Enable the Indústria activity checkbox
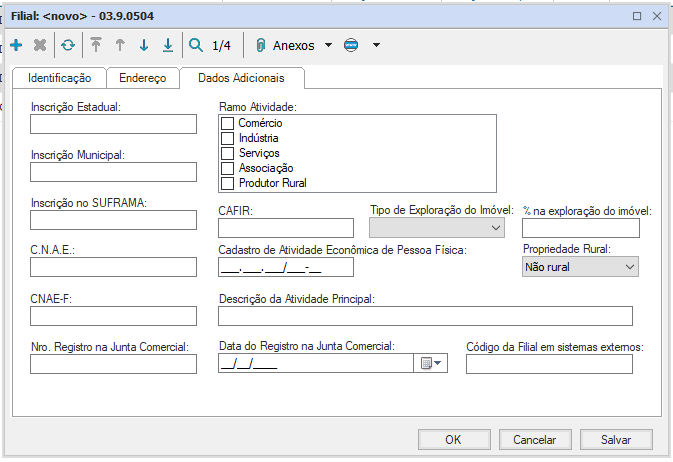 228,138
